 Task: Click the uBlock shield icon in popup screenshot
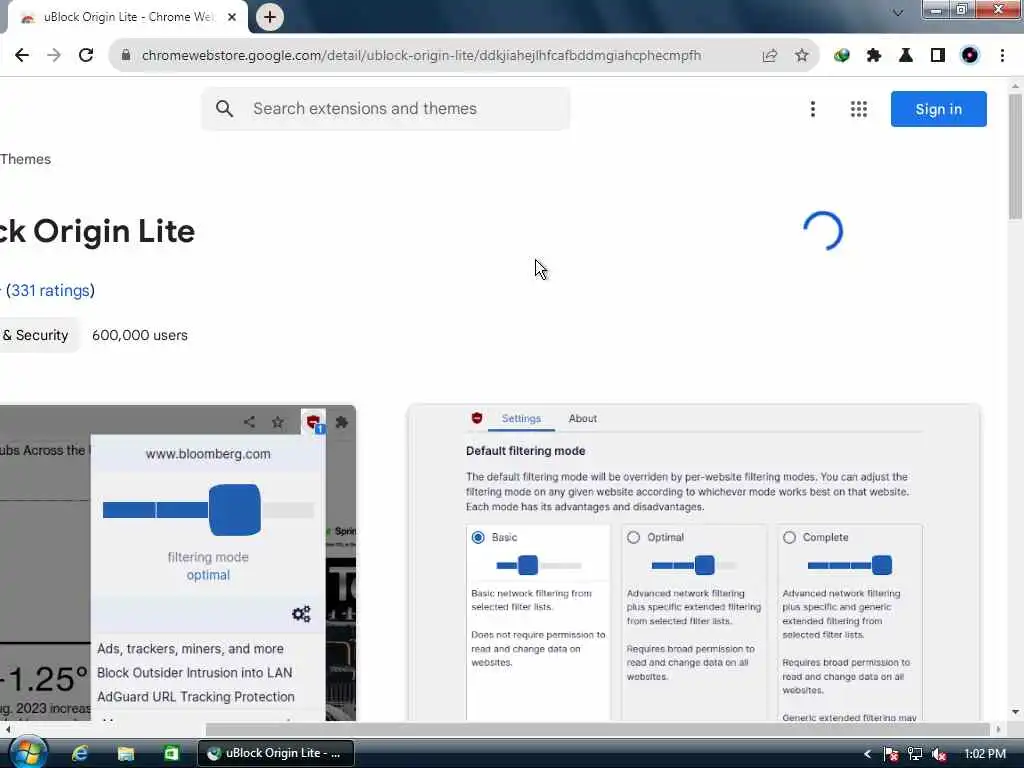[313, 422]
